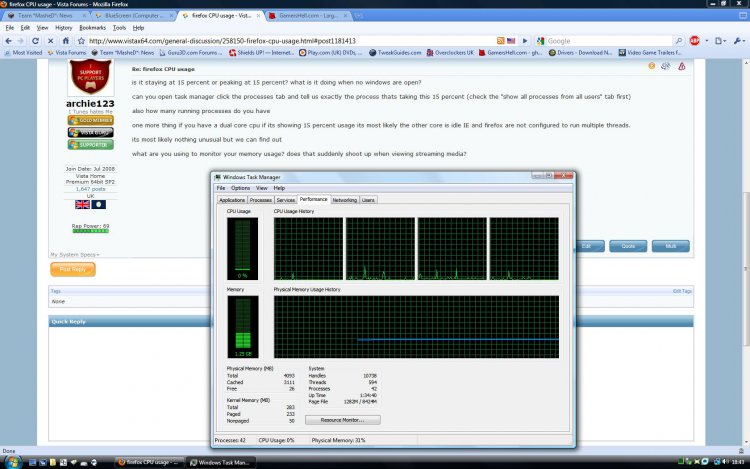Open the Guru3D.com Forums bookmark
Screen dimensions: 750x469
pyautogui.click(x=191, y=53)
